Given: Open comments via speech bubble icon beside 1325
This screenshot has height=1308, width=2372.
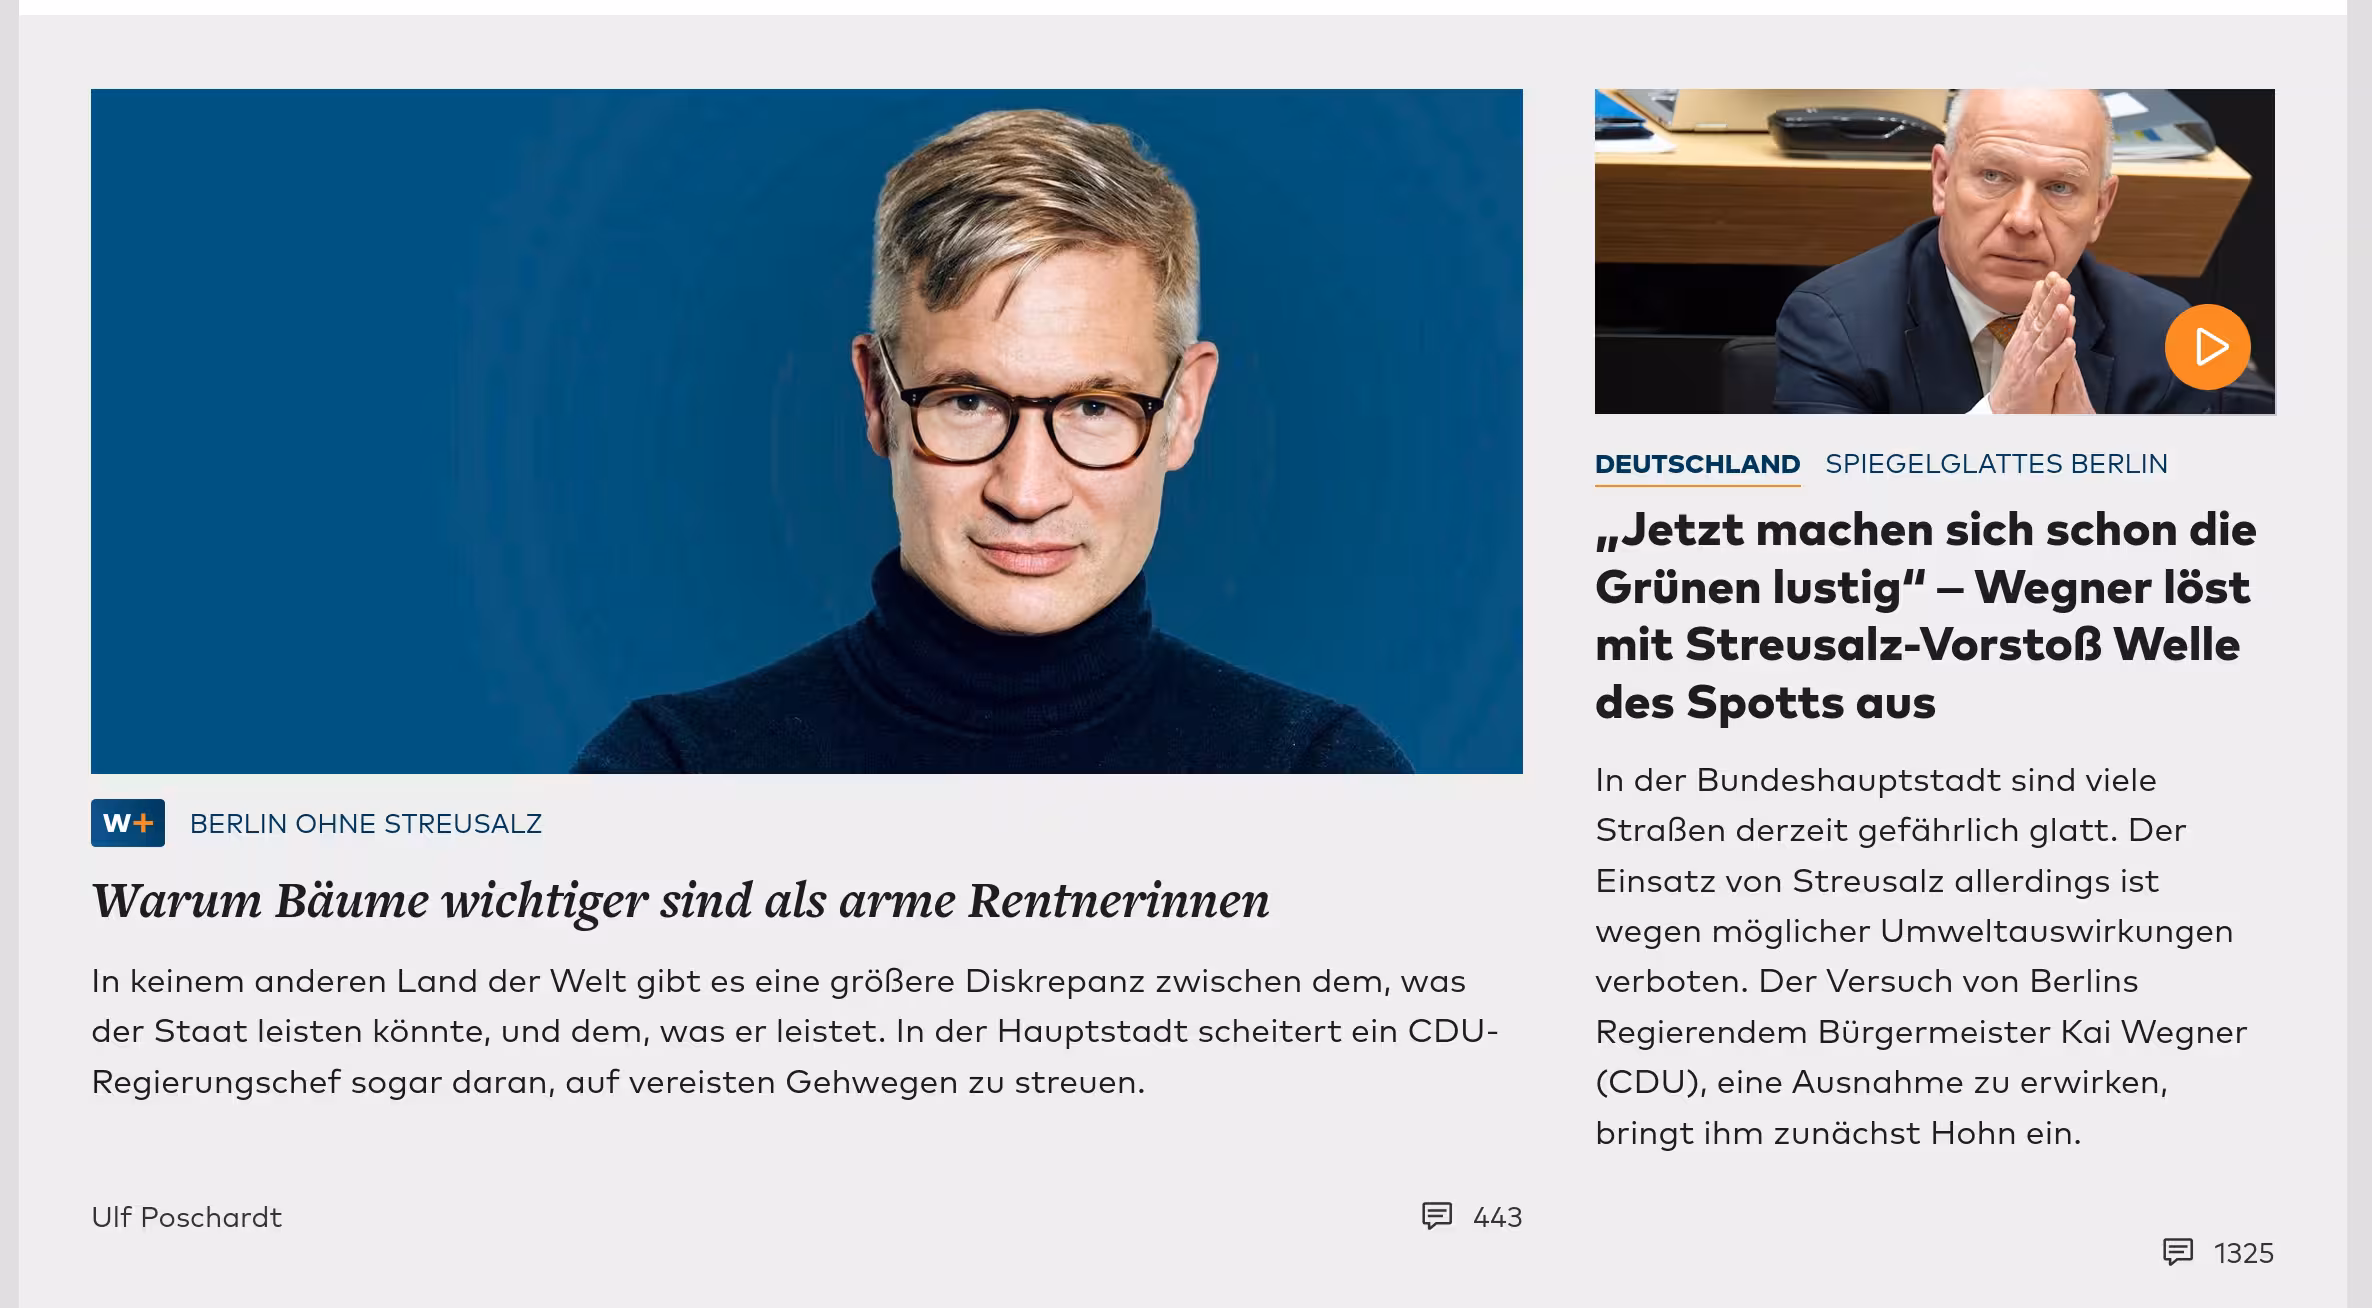Looking at the screenshot, I should coord(2178,1252).
